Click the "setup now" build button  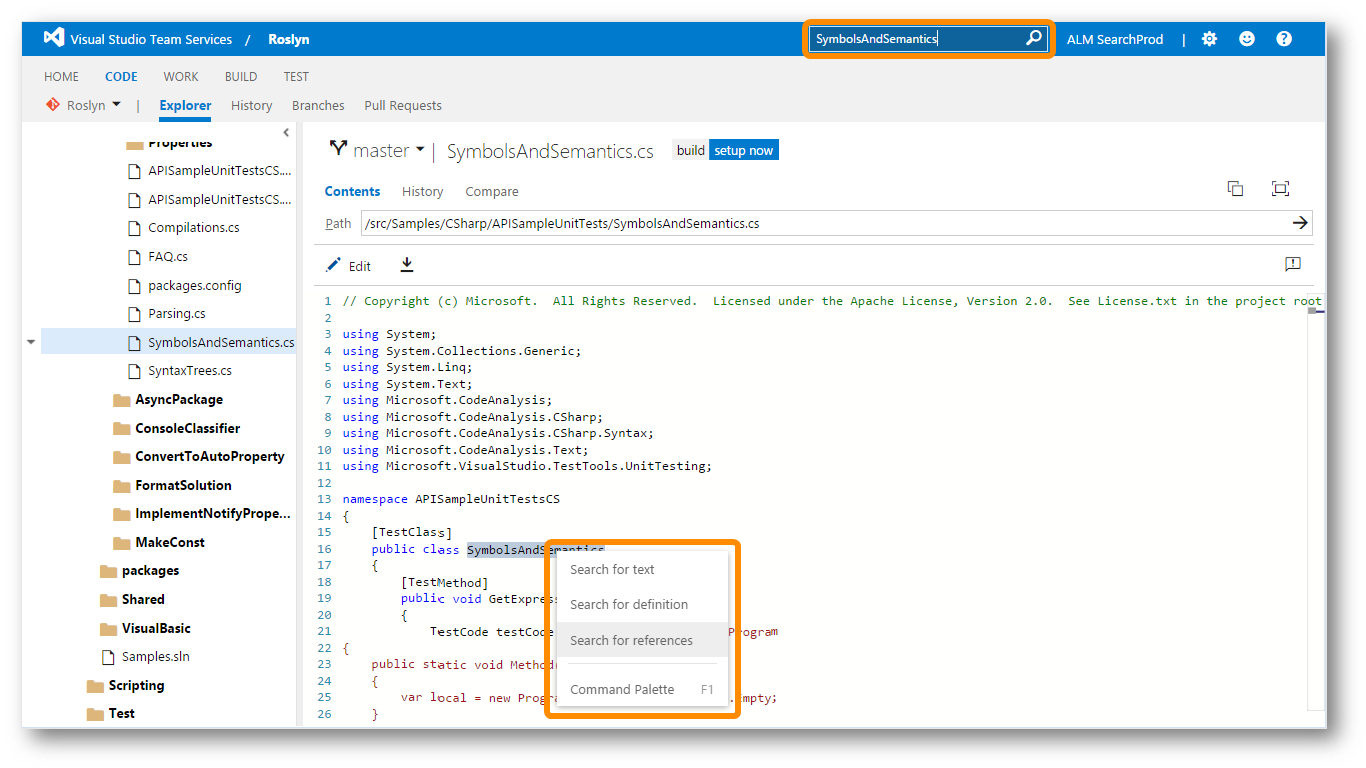(743, 150)
